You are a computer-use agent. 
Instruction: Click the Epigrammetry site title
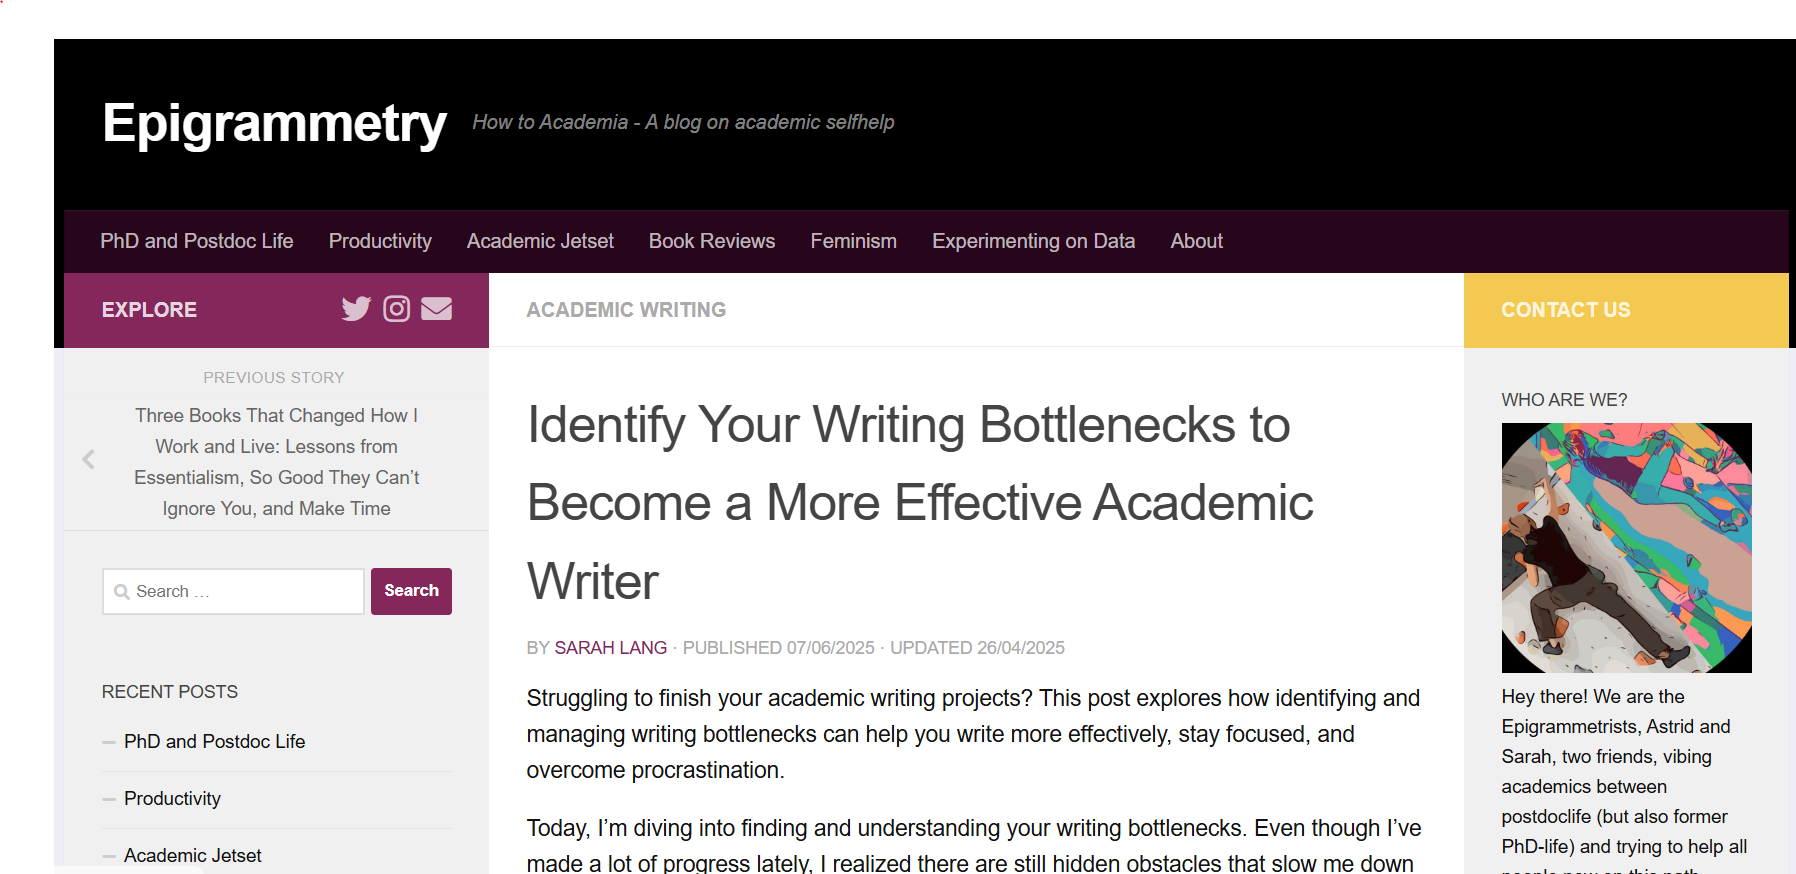point(274,124)
